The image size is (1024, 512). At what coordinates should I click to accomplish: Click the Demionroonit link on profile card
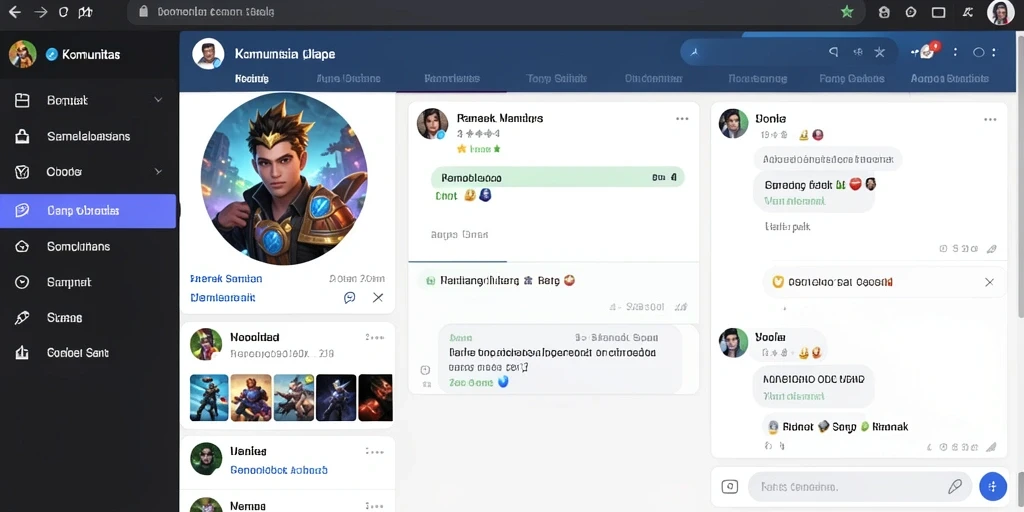click(x=223, y=298)
